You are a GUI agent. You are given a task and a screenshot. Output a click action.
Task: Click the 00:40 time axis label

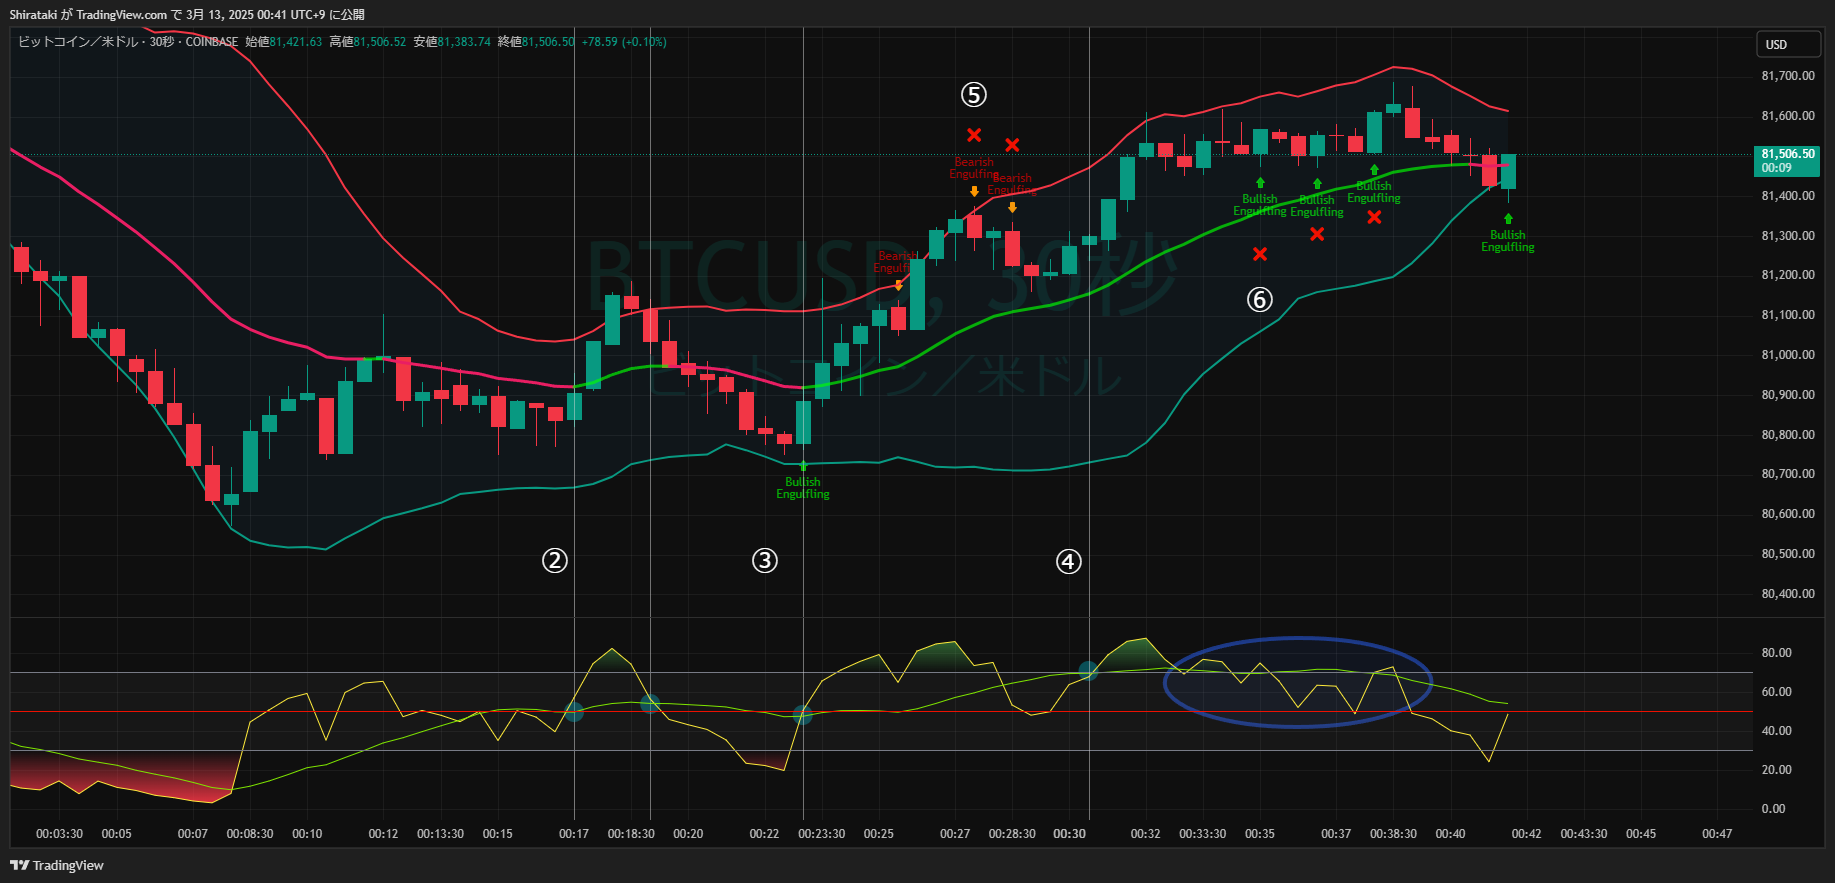(1450, 834)
